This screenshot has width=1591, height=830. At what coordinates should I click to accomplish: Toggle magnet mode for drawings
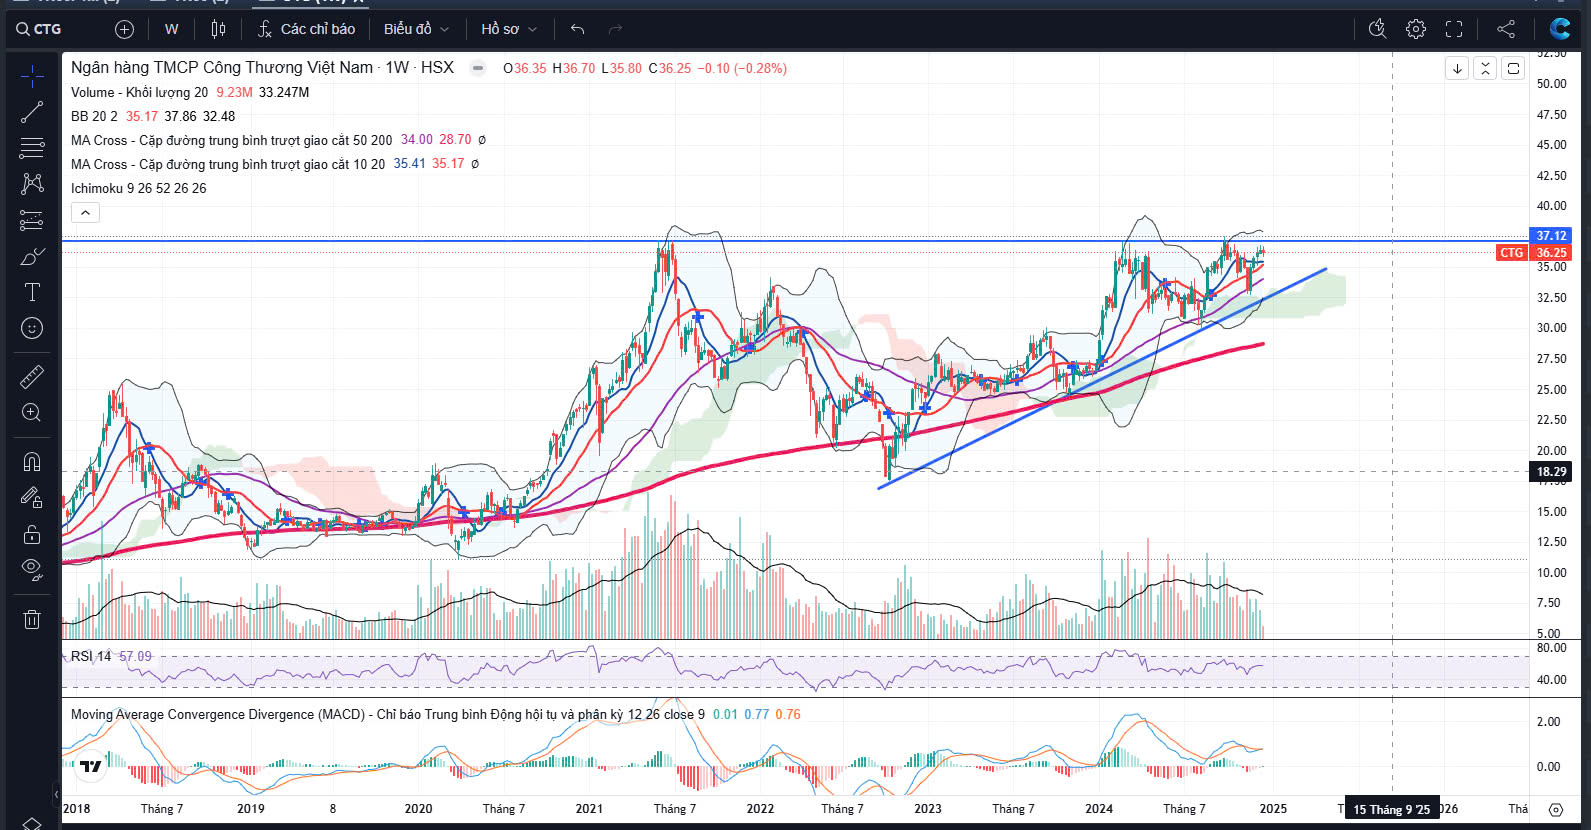click(32, 461)
